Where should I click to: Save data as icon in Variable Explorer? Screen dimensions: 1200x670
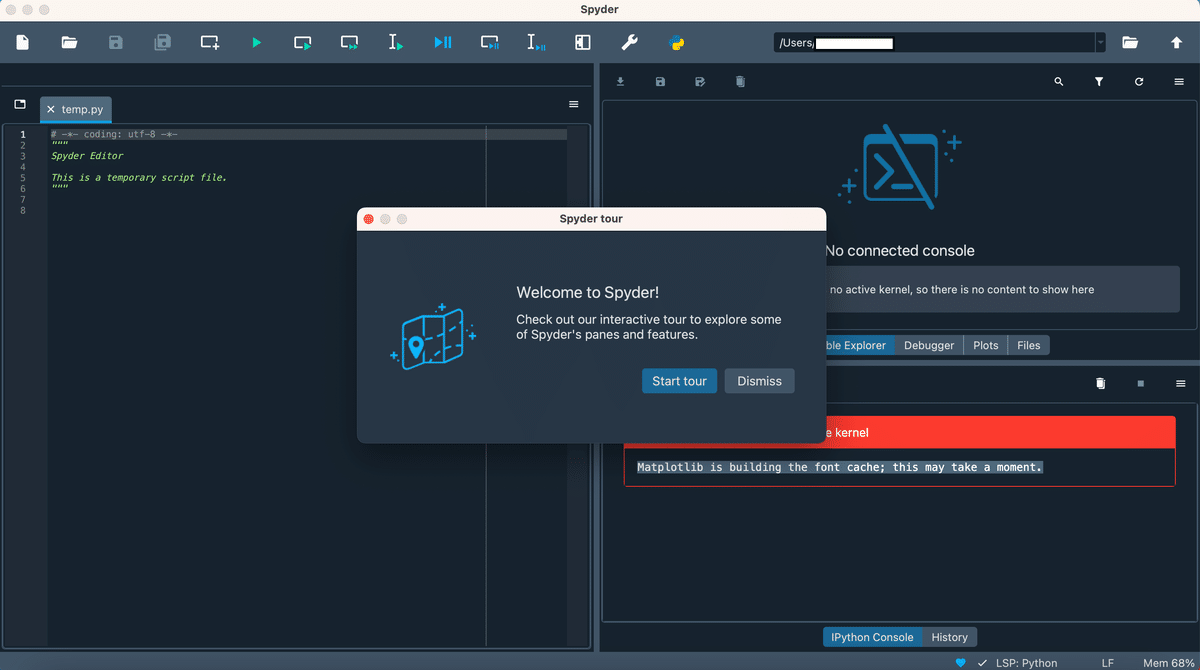[x=700, y=82]
